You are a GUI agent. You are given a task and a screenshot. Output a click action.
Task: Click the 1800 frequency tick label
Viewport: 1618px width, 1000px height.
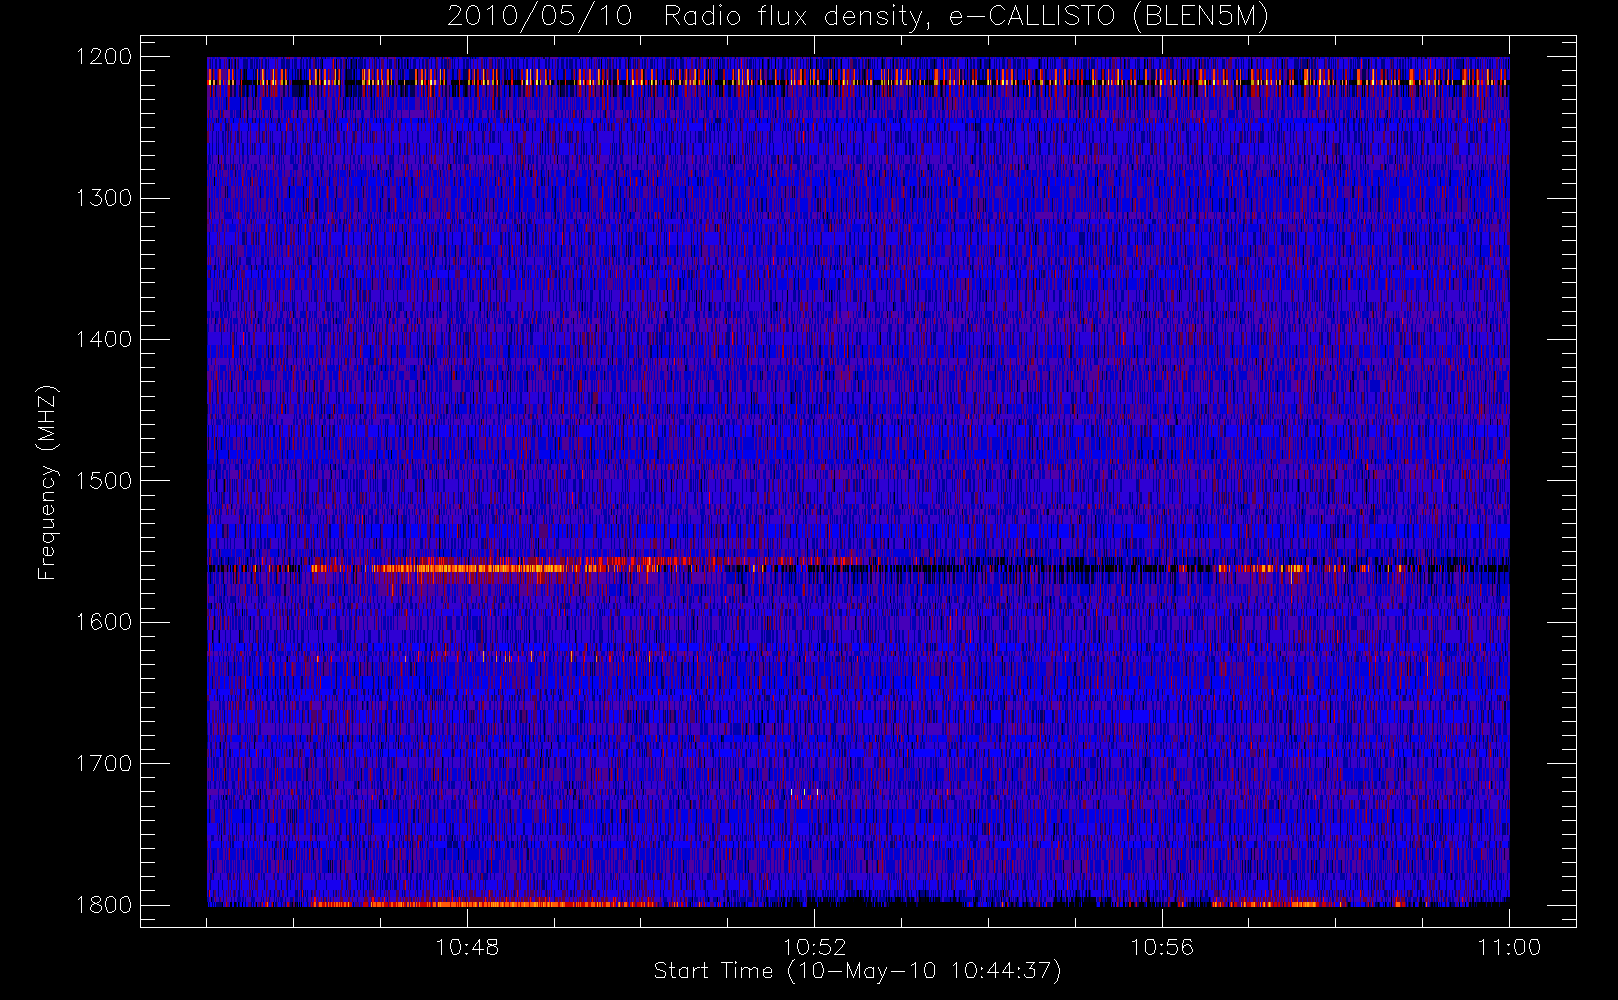click(104, 904)
